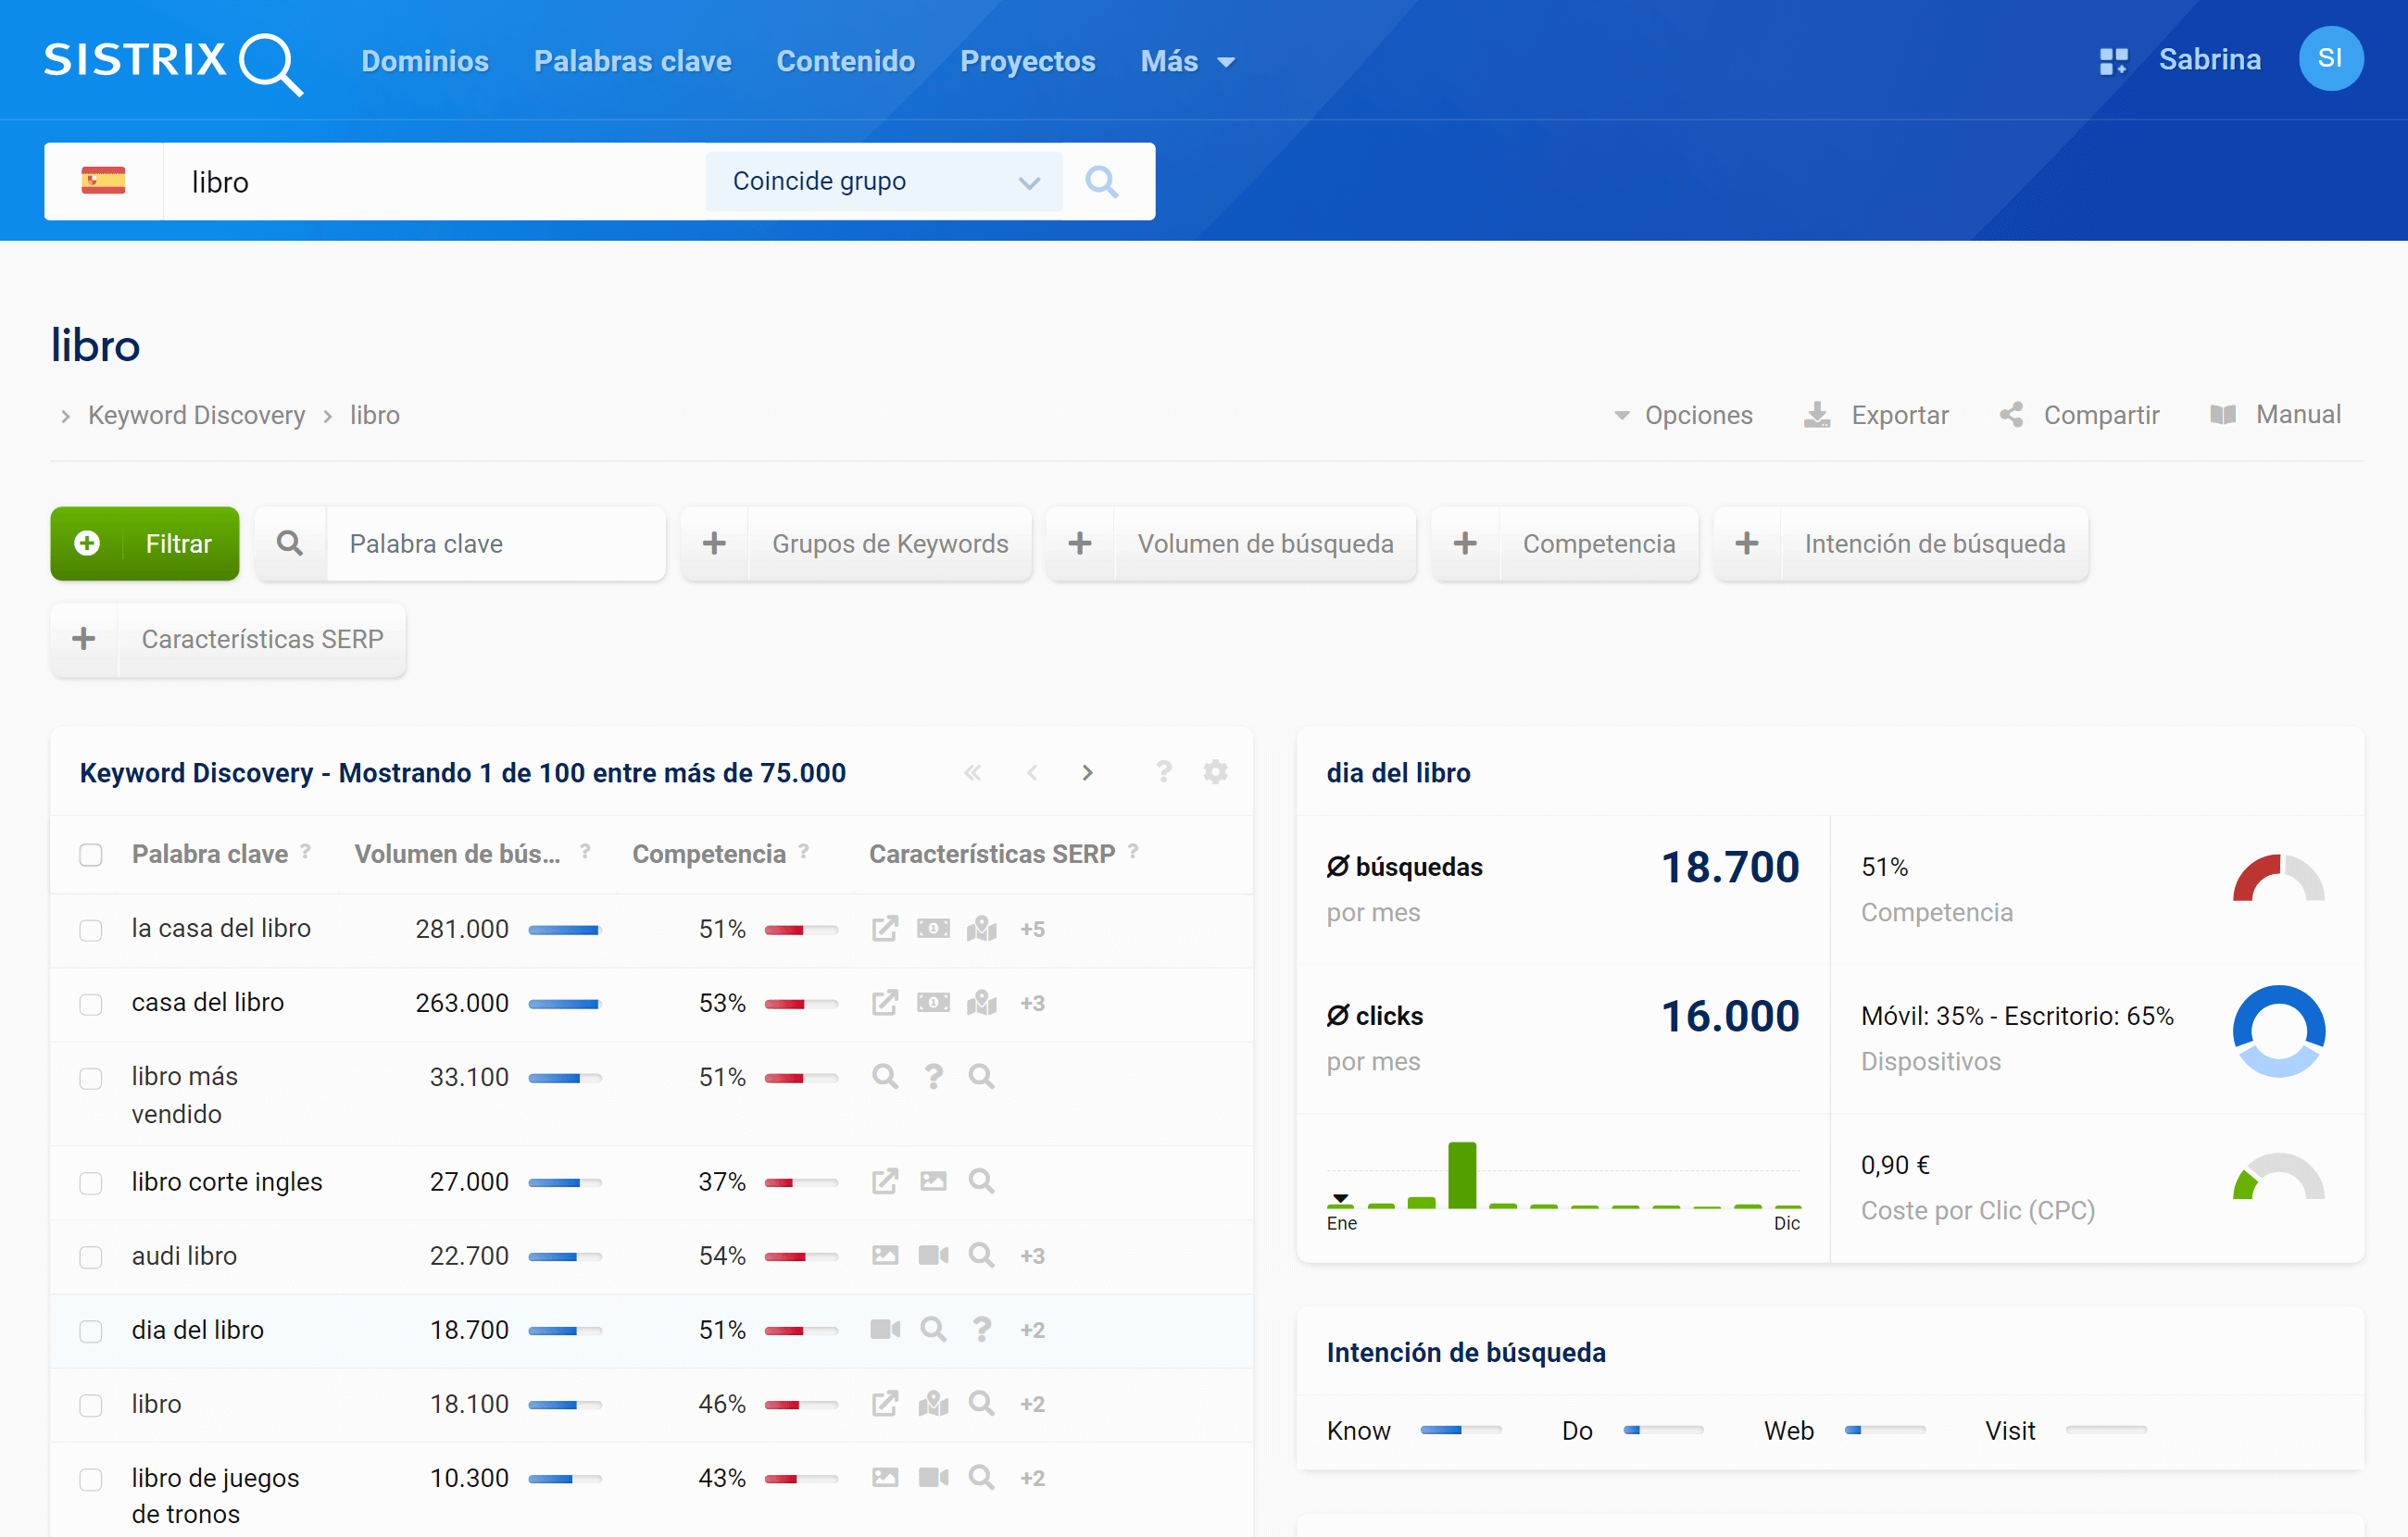Click the video SERP icon for dia del libro
2408x1537 pixels.
[x=884, y=1329]
